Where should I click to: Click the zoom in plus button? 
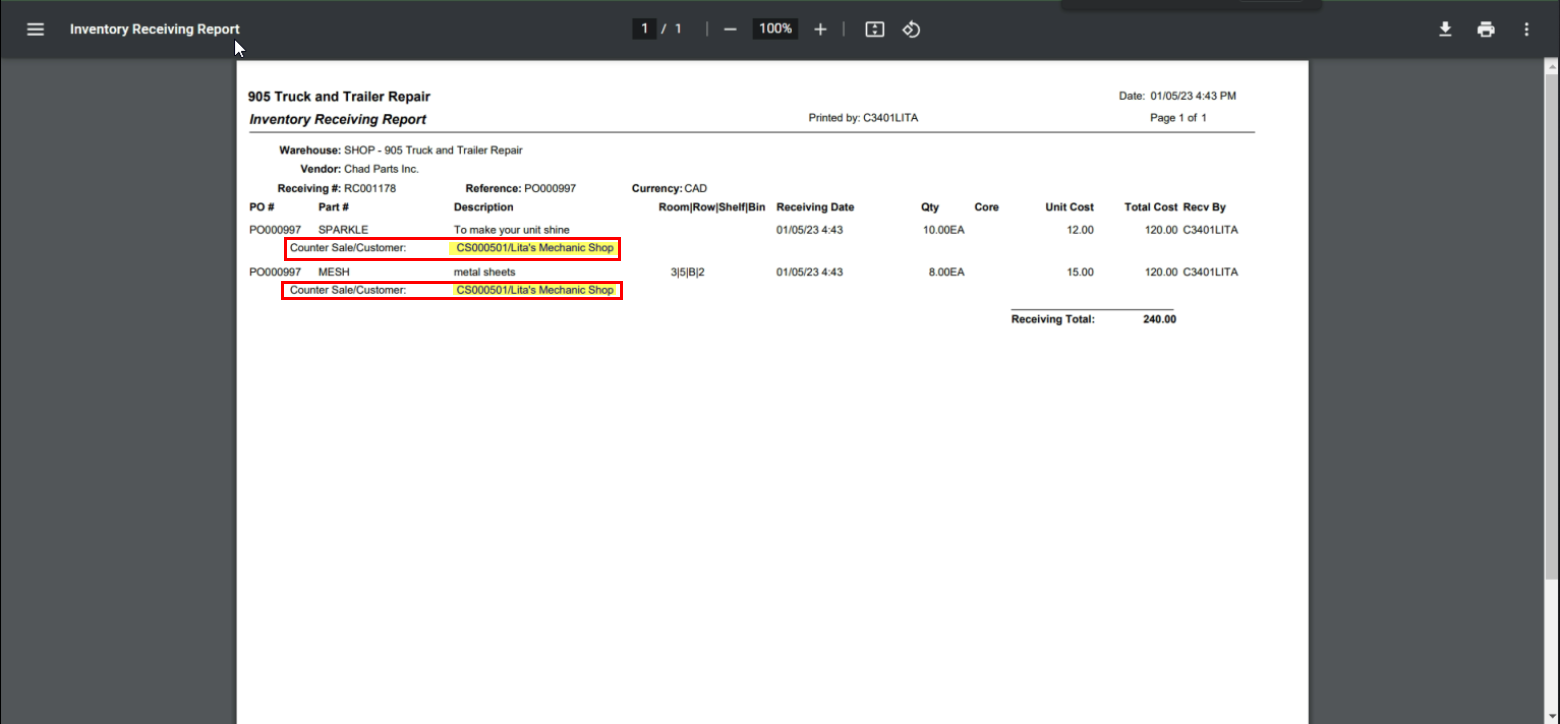tap(821, 29)
